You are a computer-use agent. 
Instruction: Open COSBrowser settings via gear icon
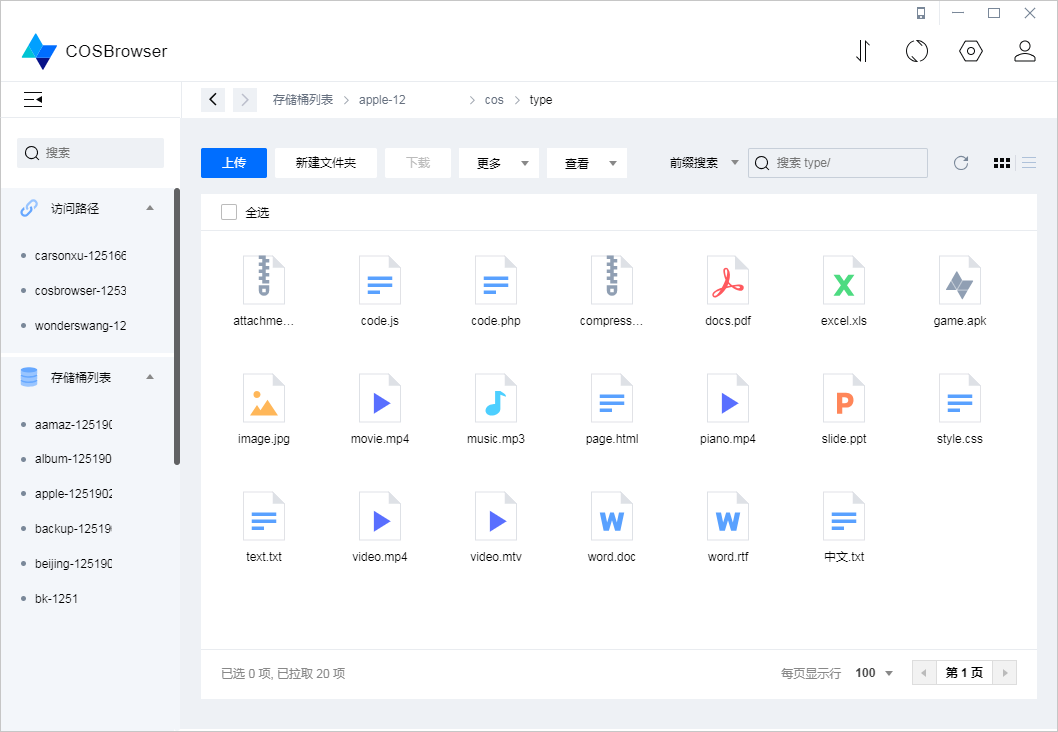pos(971,51)
